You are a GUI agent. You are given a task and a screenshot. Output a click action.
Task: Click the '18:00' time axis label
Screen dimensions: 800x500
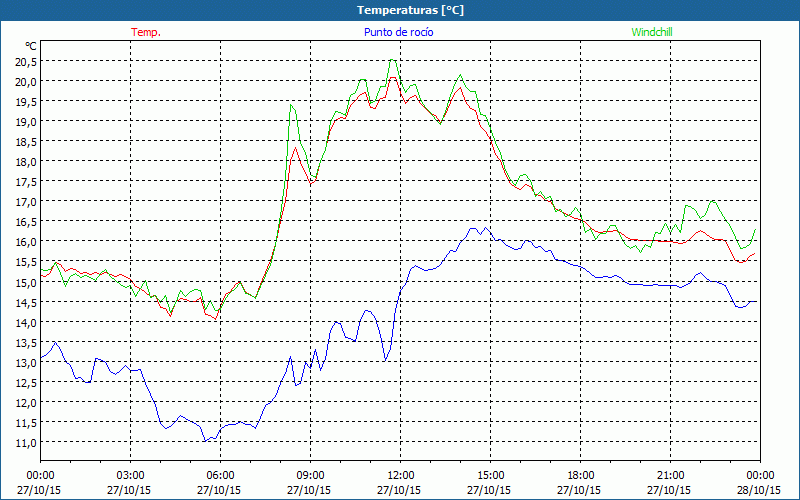[x=581, y=476]
